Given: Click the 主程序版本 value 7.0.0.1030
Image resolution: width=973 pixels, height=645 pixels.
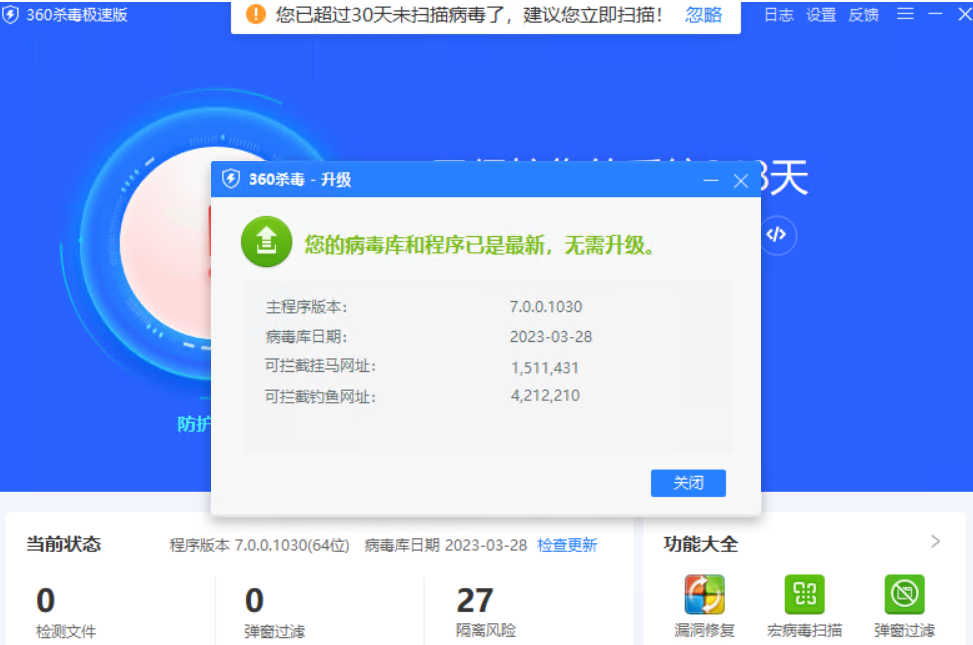Looking at the screenshot, I should click(545, 307).
